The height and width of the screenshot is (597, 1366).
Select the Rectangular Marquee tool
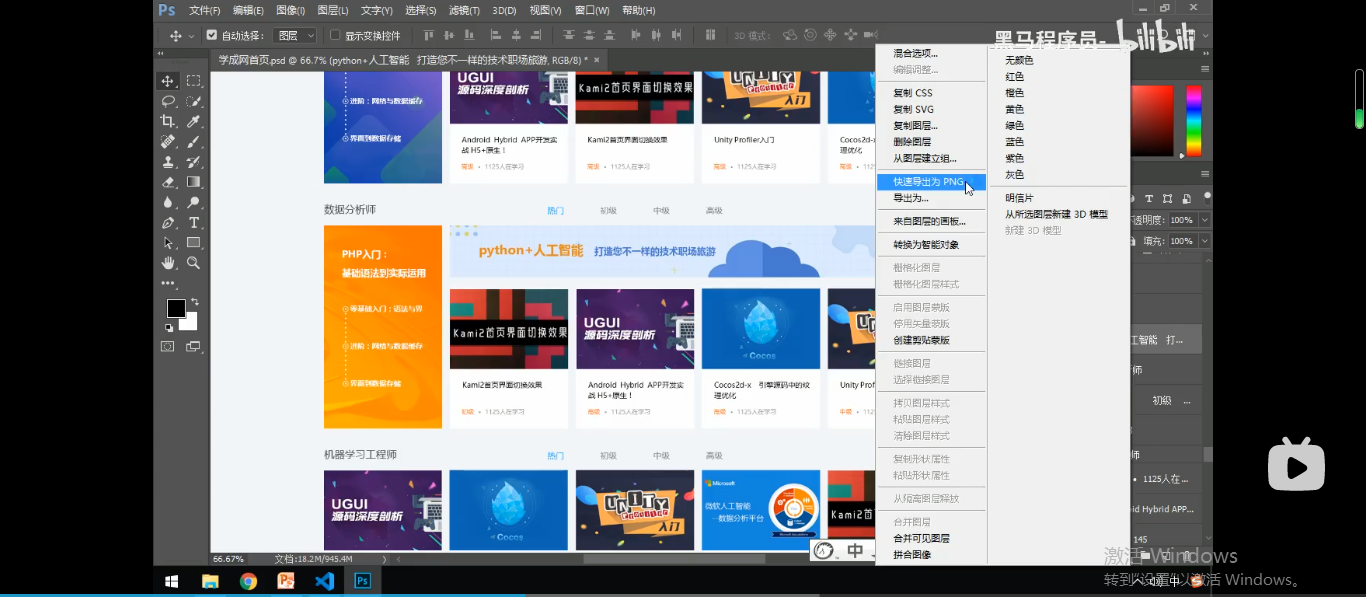[x=193, y=81]
